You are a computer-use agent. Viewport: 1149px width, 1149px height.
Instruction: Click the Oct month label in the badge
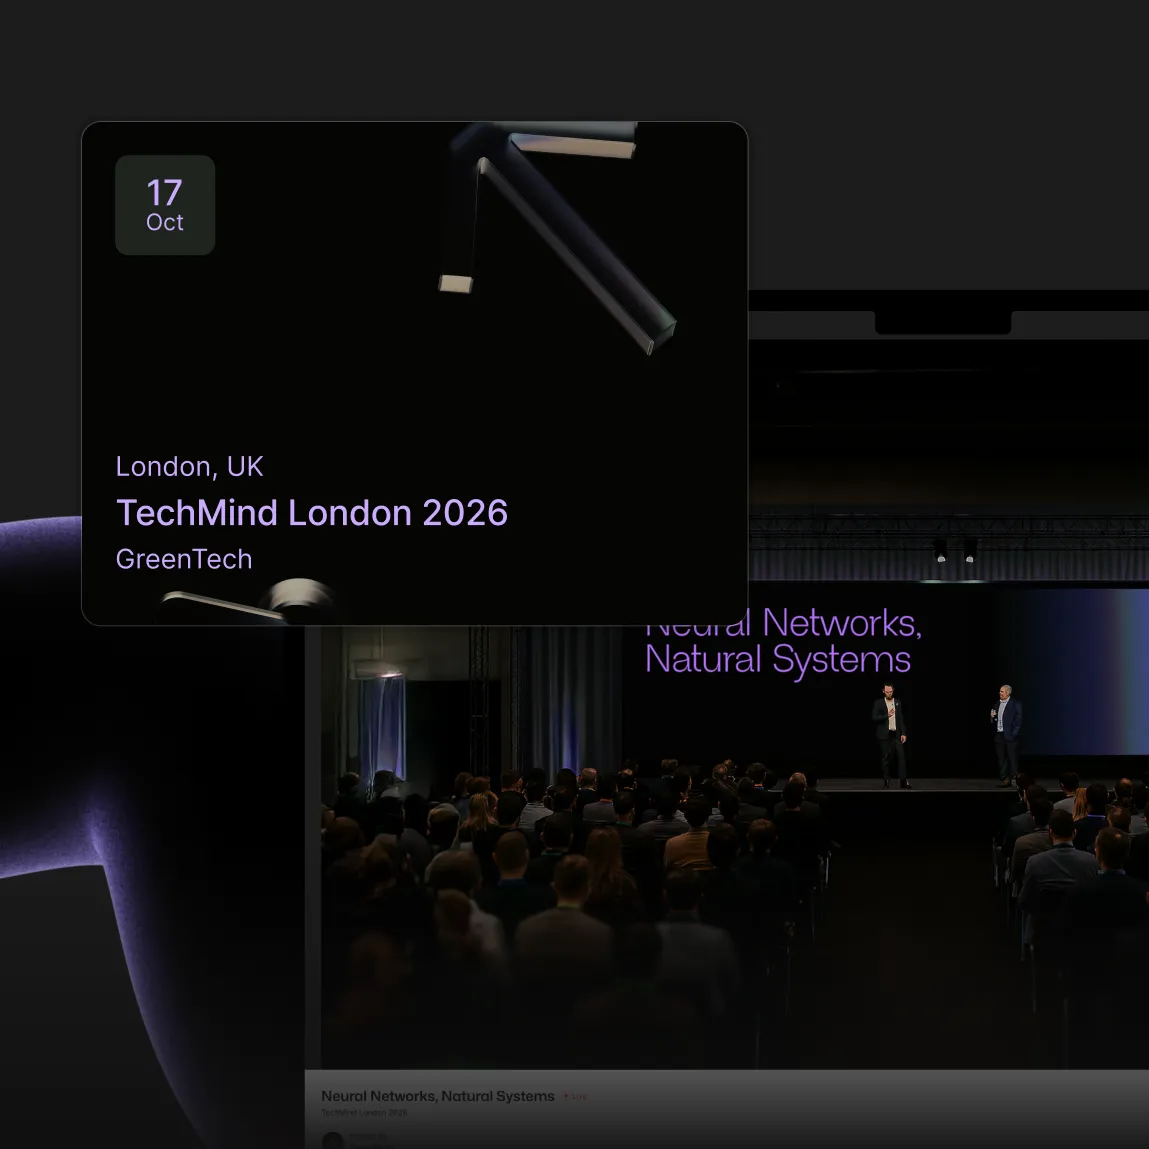tap(165, 222)
